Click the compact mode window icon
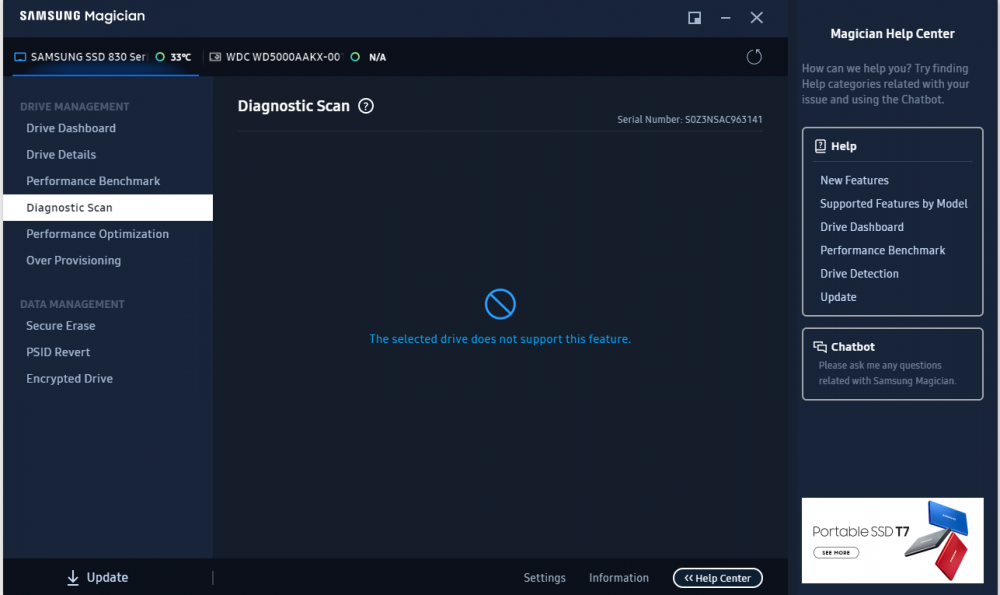This screenshot has height=595, width=1000. [x=695, y=18]
